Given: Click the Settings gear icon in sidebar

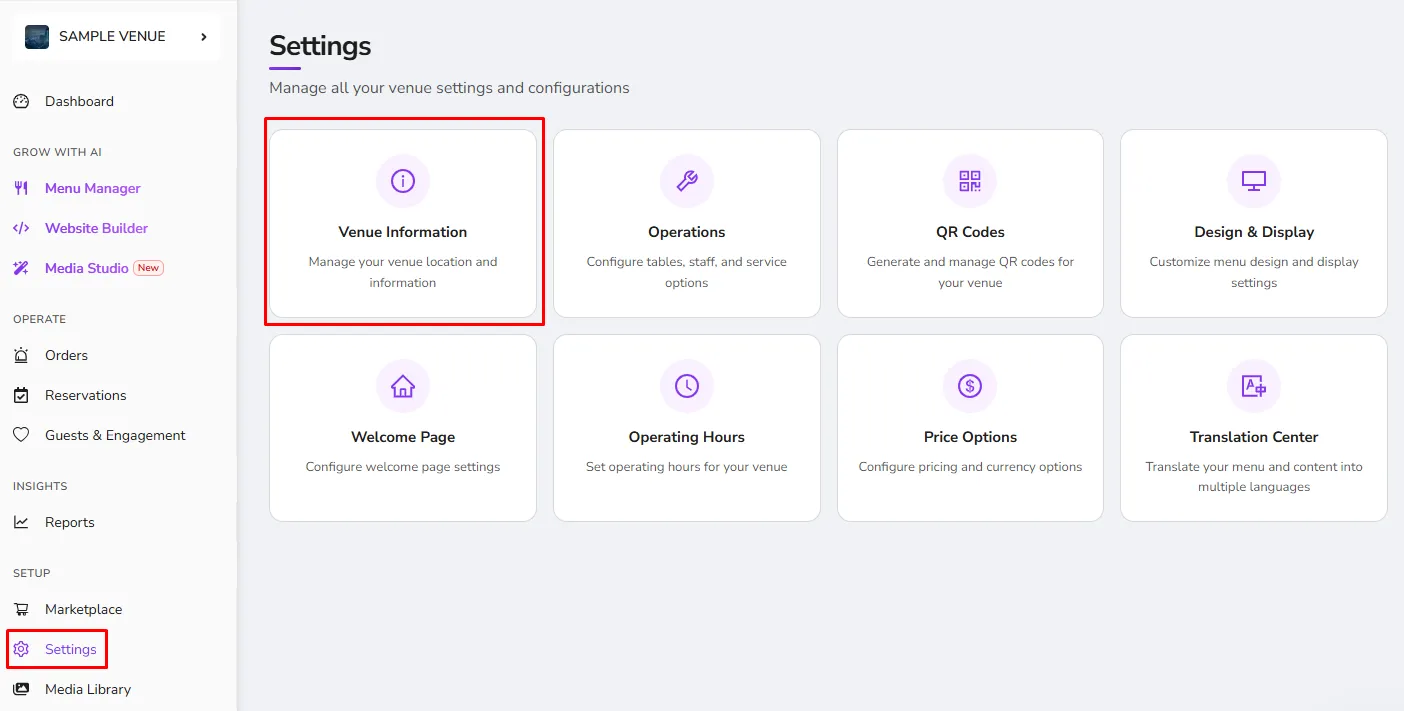Looking at the screenshot, I should (21, 649).
